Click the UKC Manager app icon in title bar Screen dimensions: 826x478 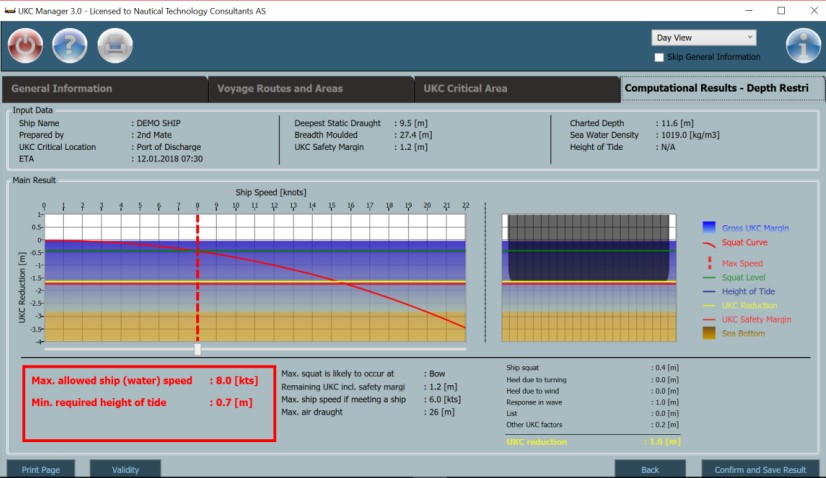pos(9,11)
